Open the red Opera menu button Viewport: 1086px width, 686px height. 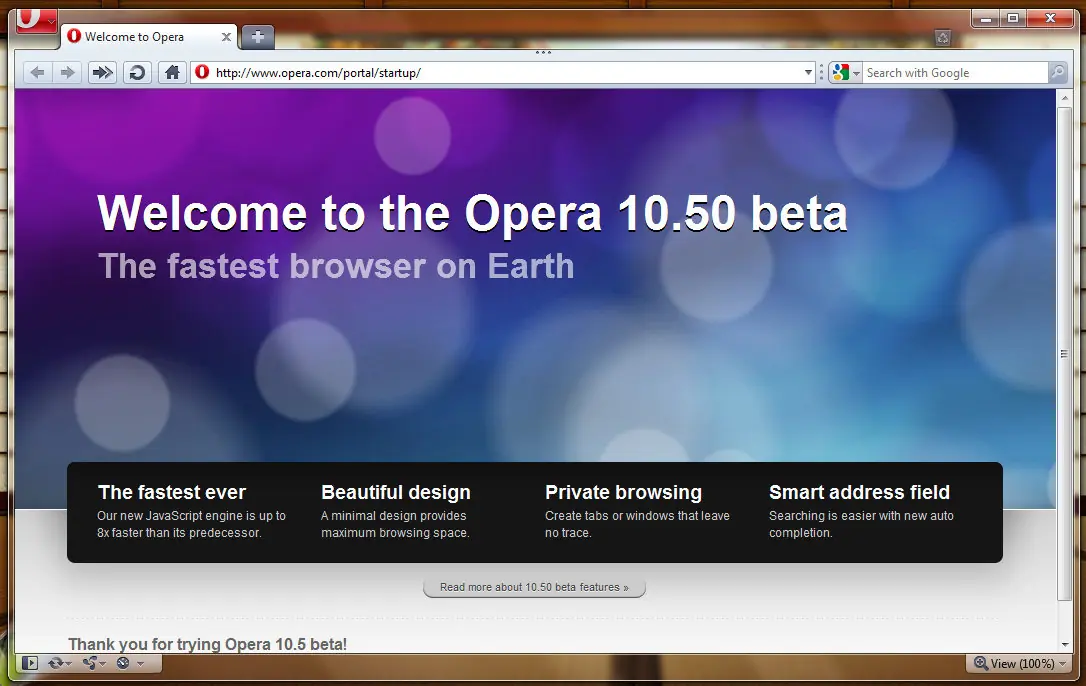[35, 20]
